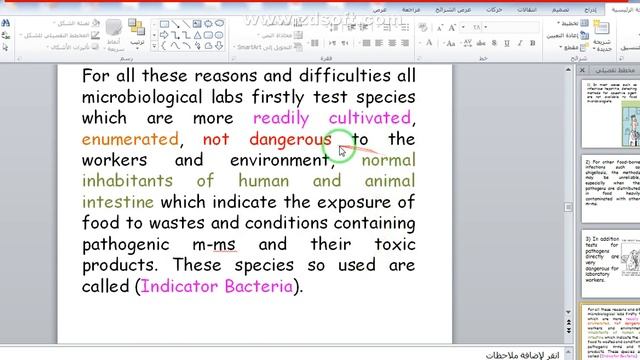640x360 pixels.
Task: Toggle rightmost paragraph alignment button
Action: coord(404,43)
